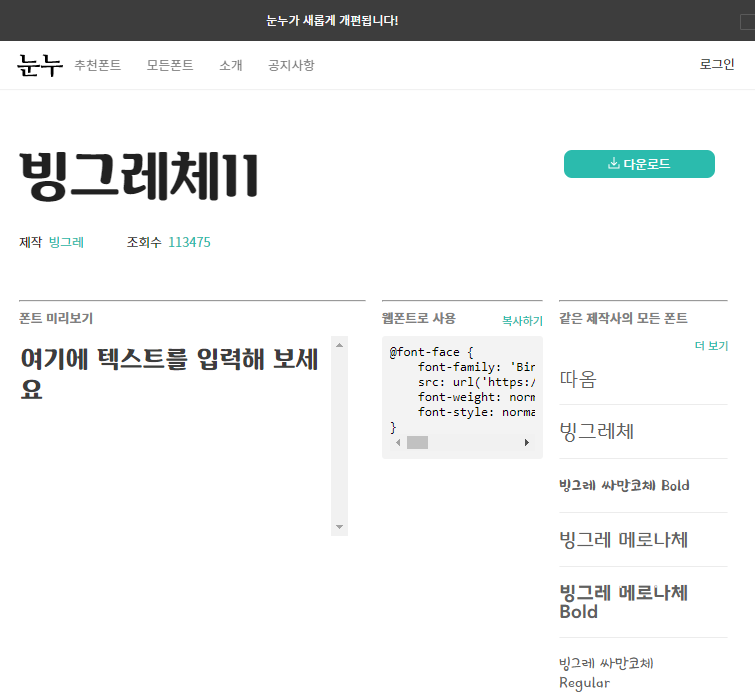
Task: Open the 빙그레 creator link
Action: click(x=66, y=242)
